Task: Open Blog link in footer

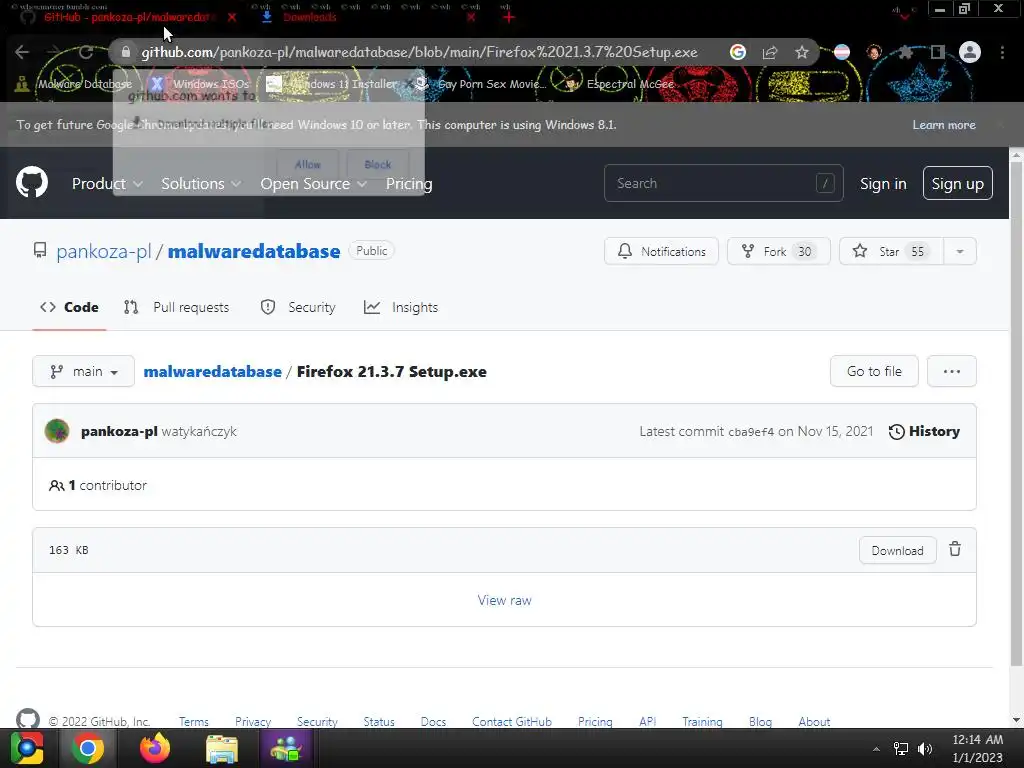Action: click(760, 722)
